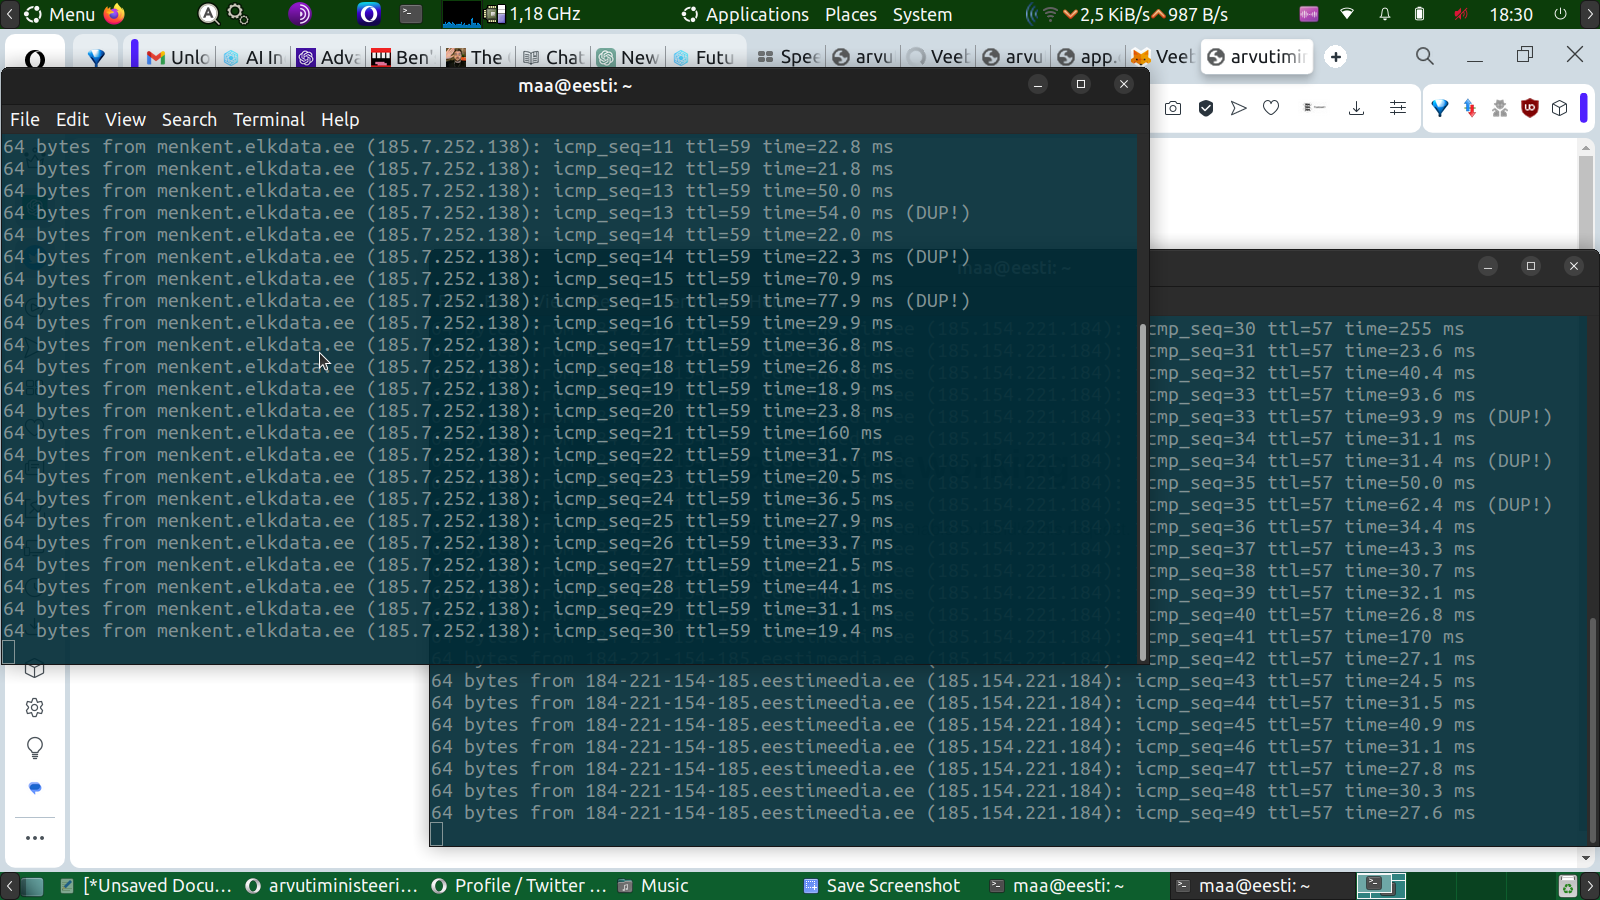Open terminal launcher in top panel
This screenshot has width=1600, height=900.
(411, 14)
